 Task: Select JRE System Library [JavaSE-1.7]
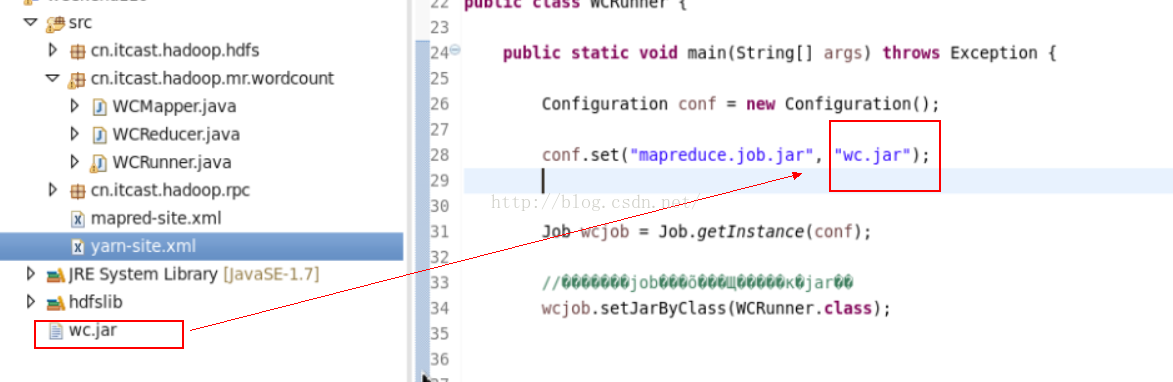coord(193,274)
